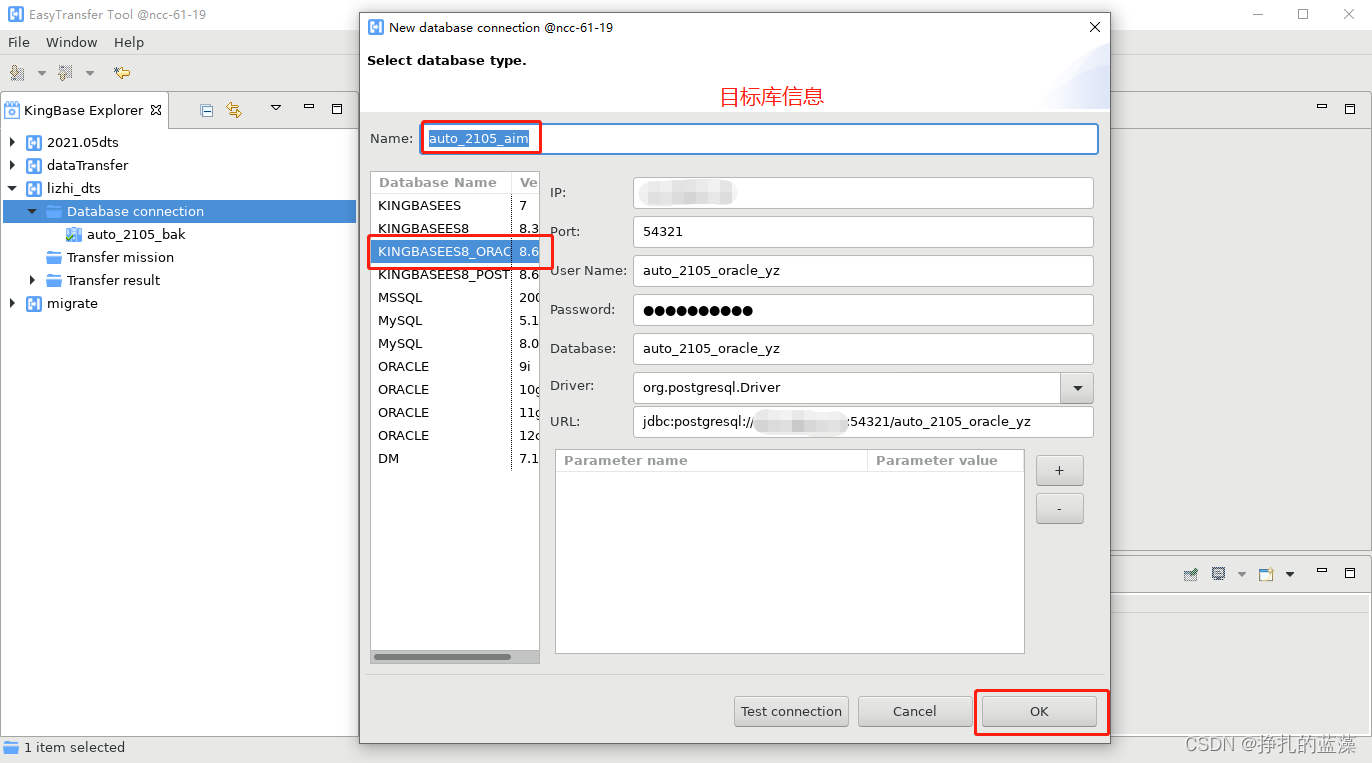Open dropdown arrow beside second toolbar icon
This screenshot has width=1372, height=763.
tap(89, 73)
